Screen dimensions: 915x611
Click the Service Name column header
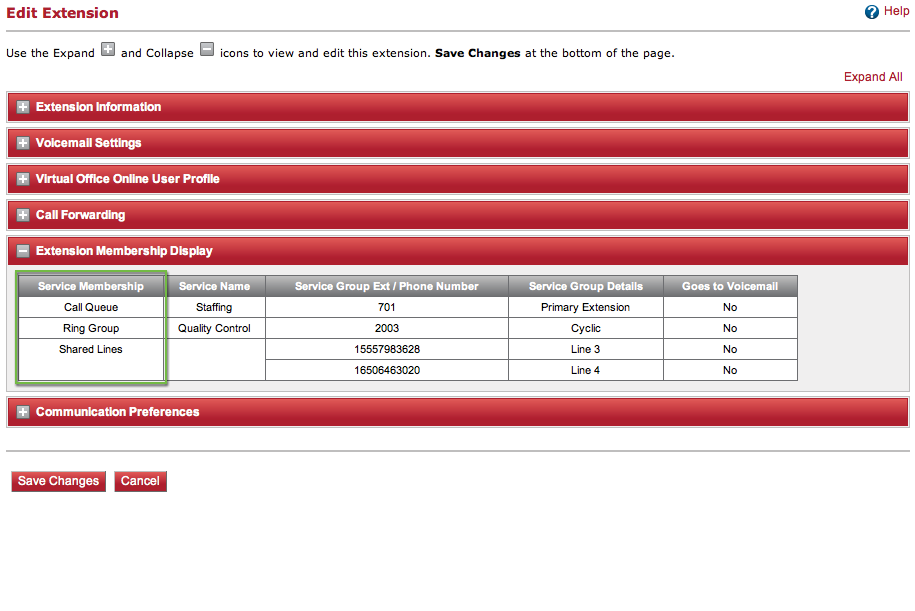(x=214, y=286)
